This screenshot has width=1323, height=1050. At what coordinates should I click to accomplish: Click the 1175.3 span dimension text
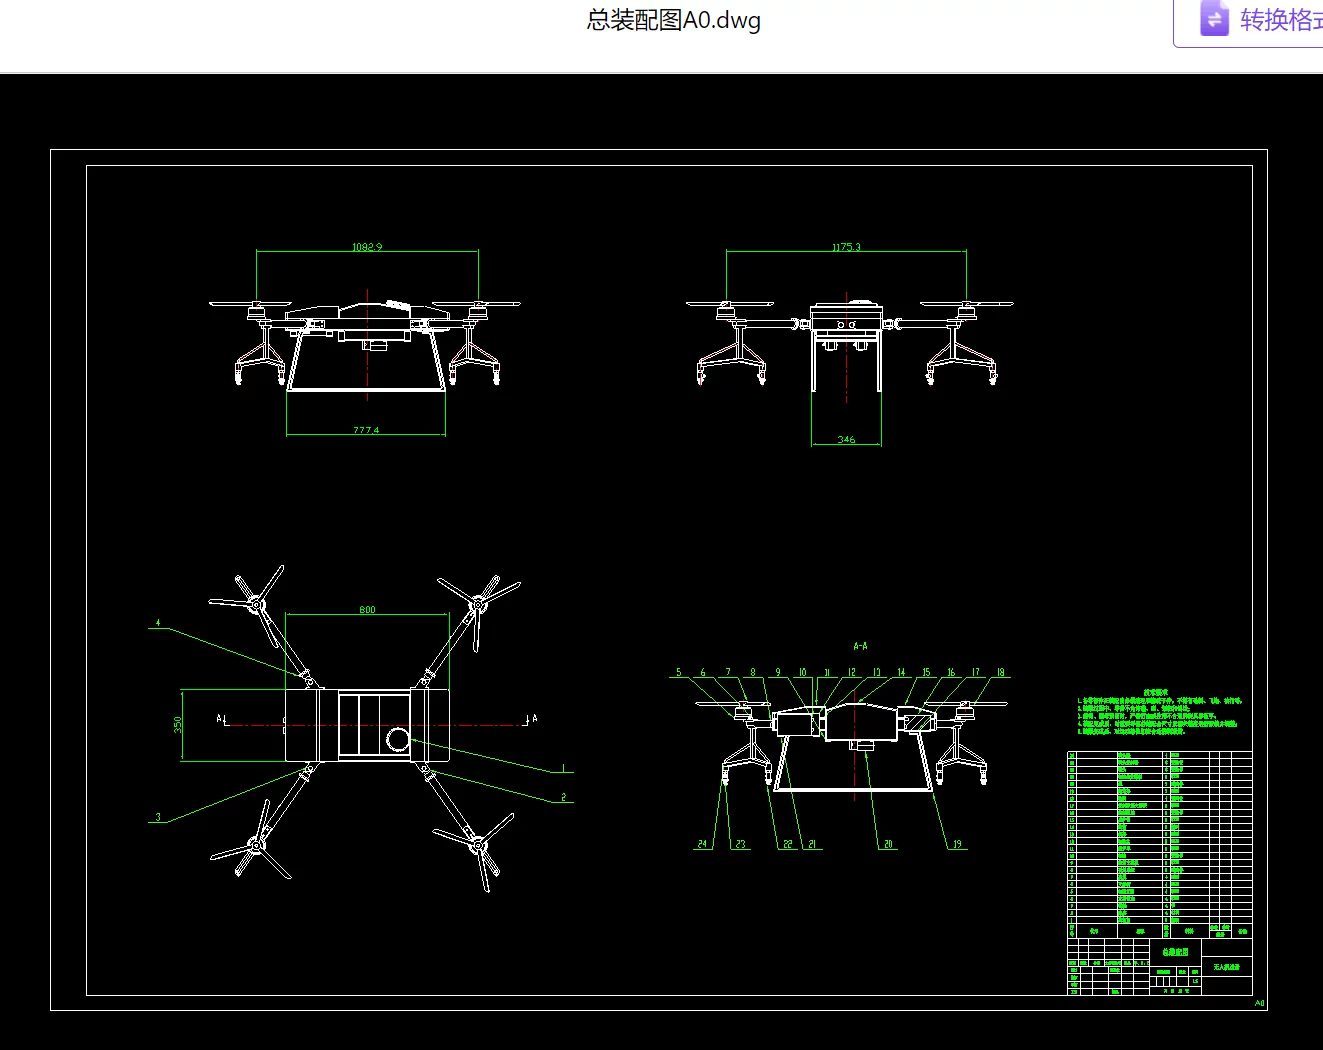(846, 246)
